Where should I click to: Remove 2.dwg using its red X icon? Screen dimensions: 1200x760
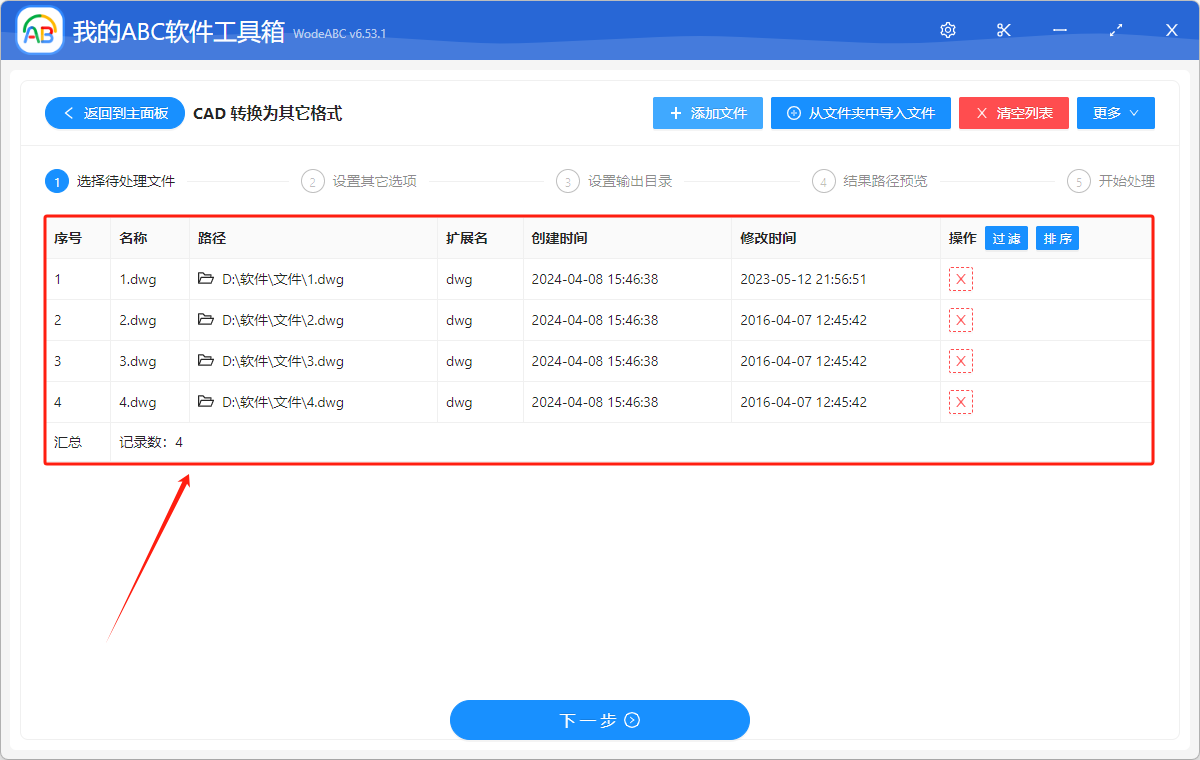pos(961,321)
